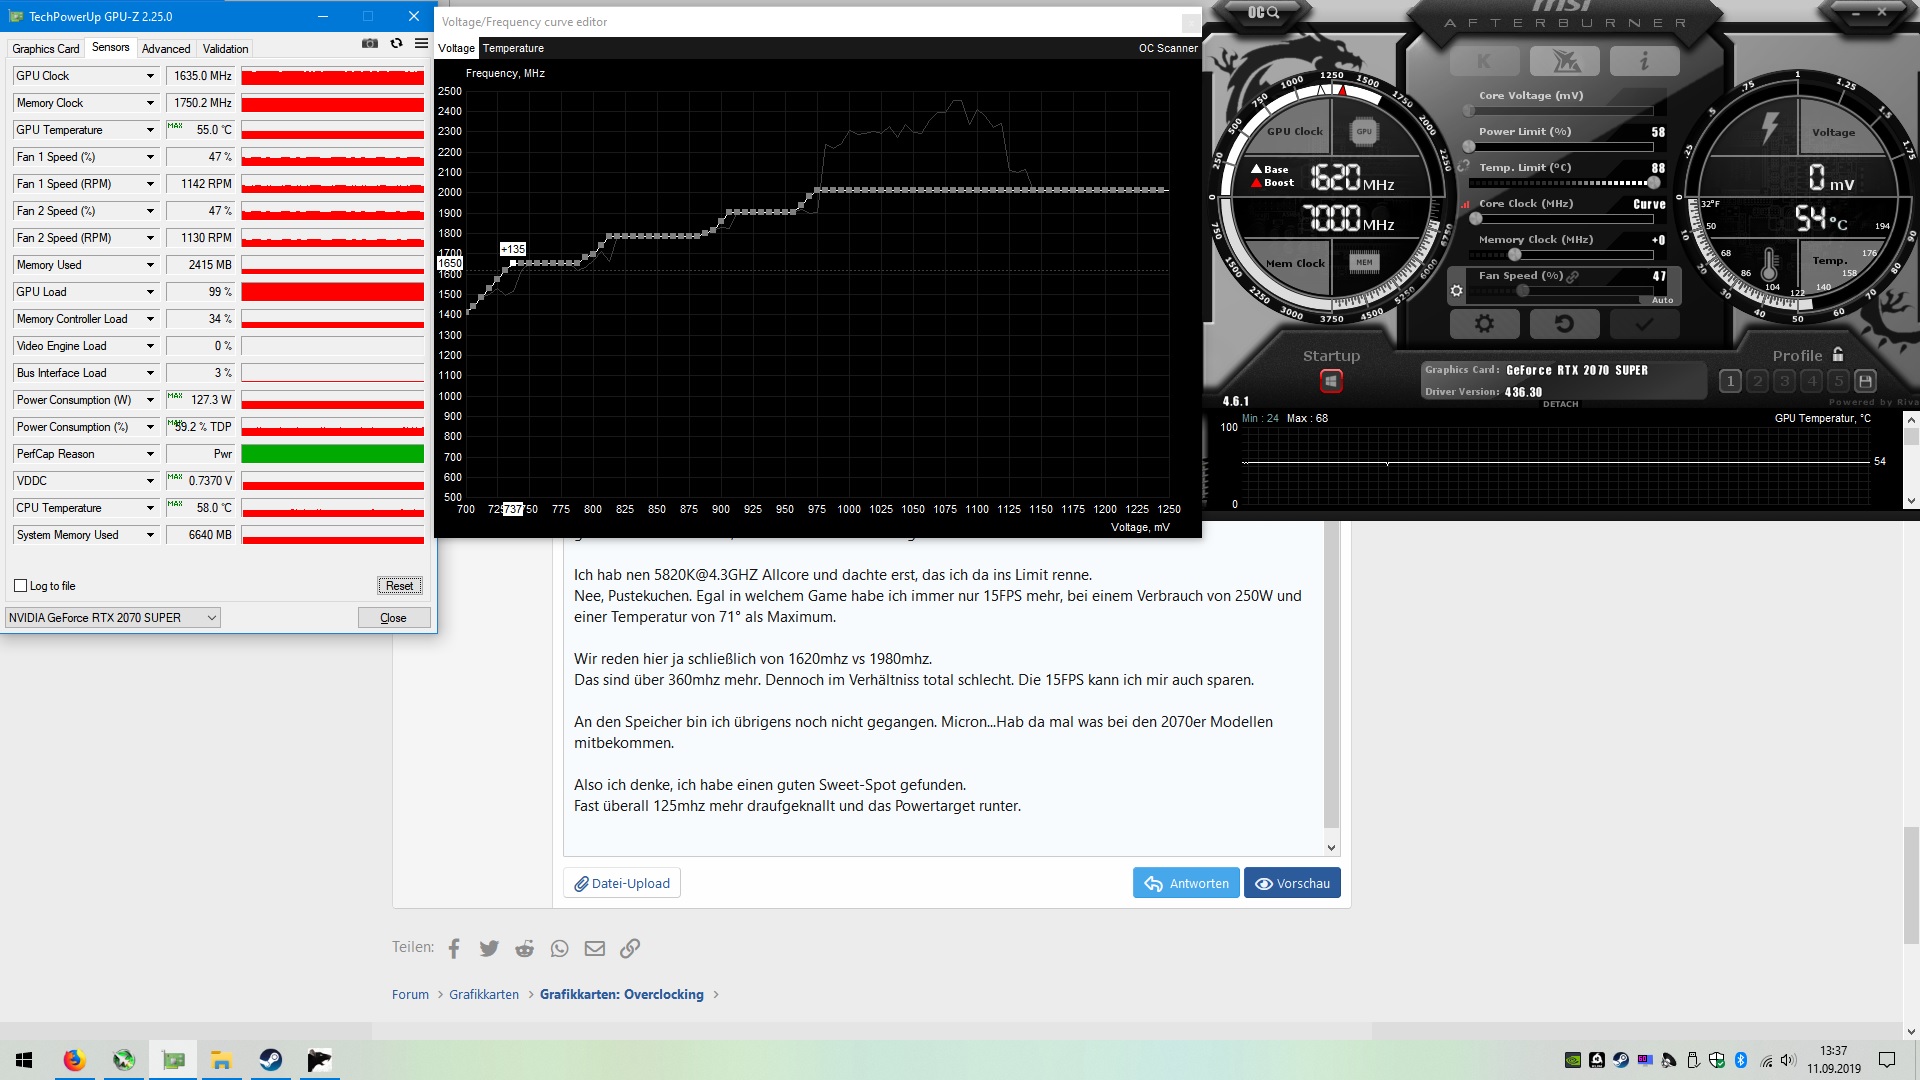Open GPU-Z hamburger menu icon

421,44
